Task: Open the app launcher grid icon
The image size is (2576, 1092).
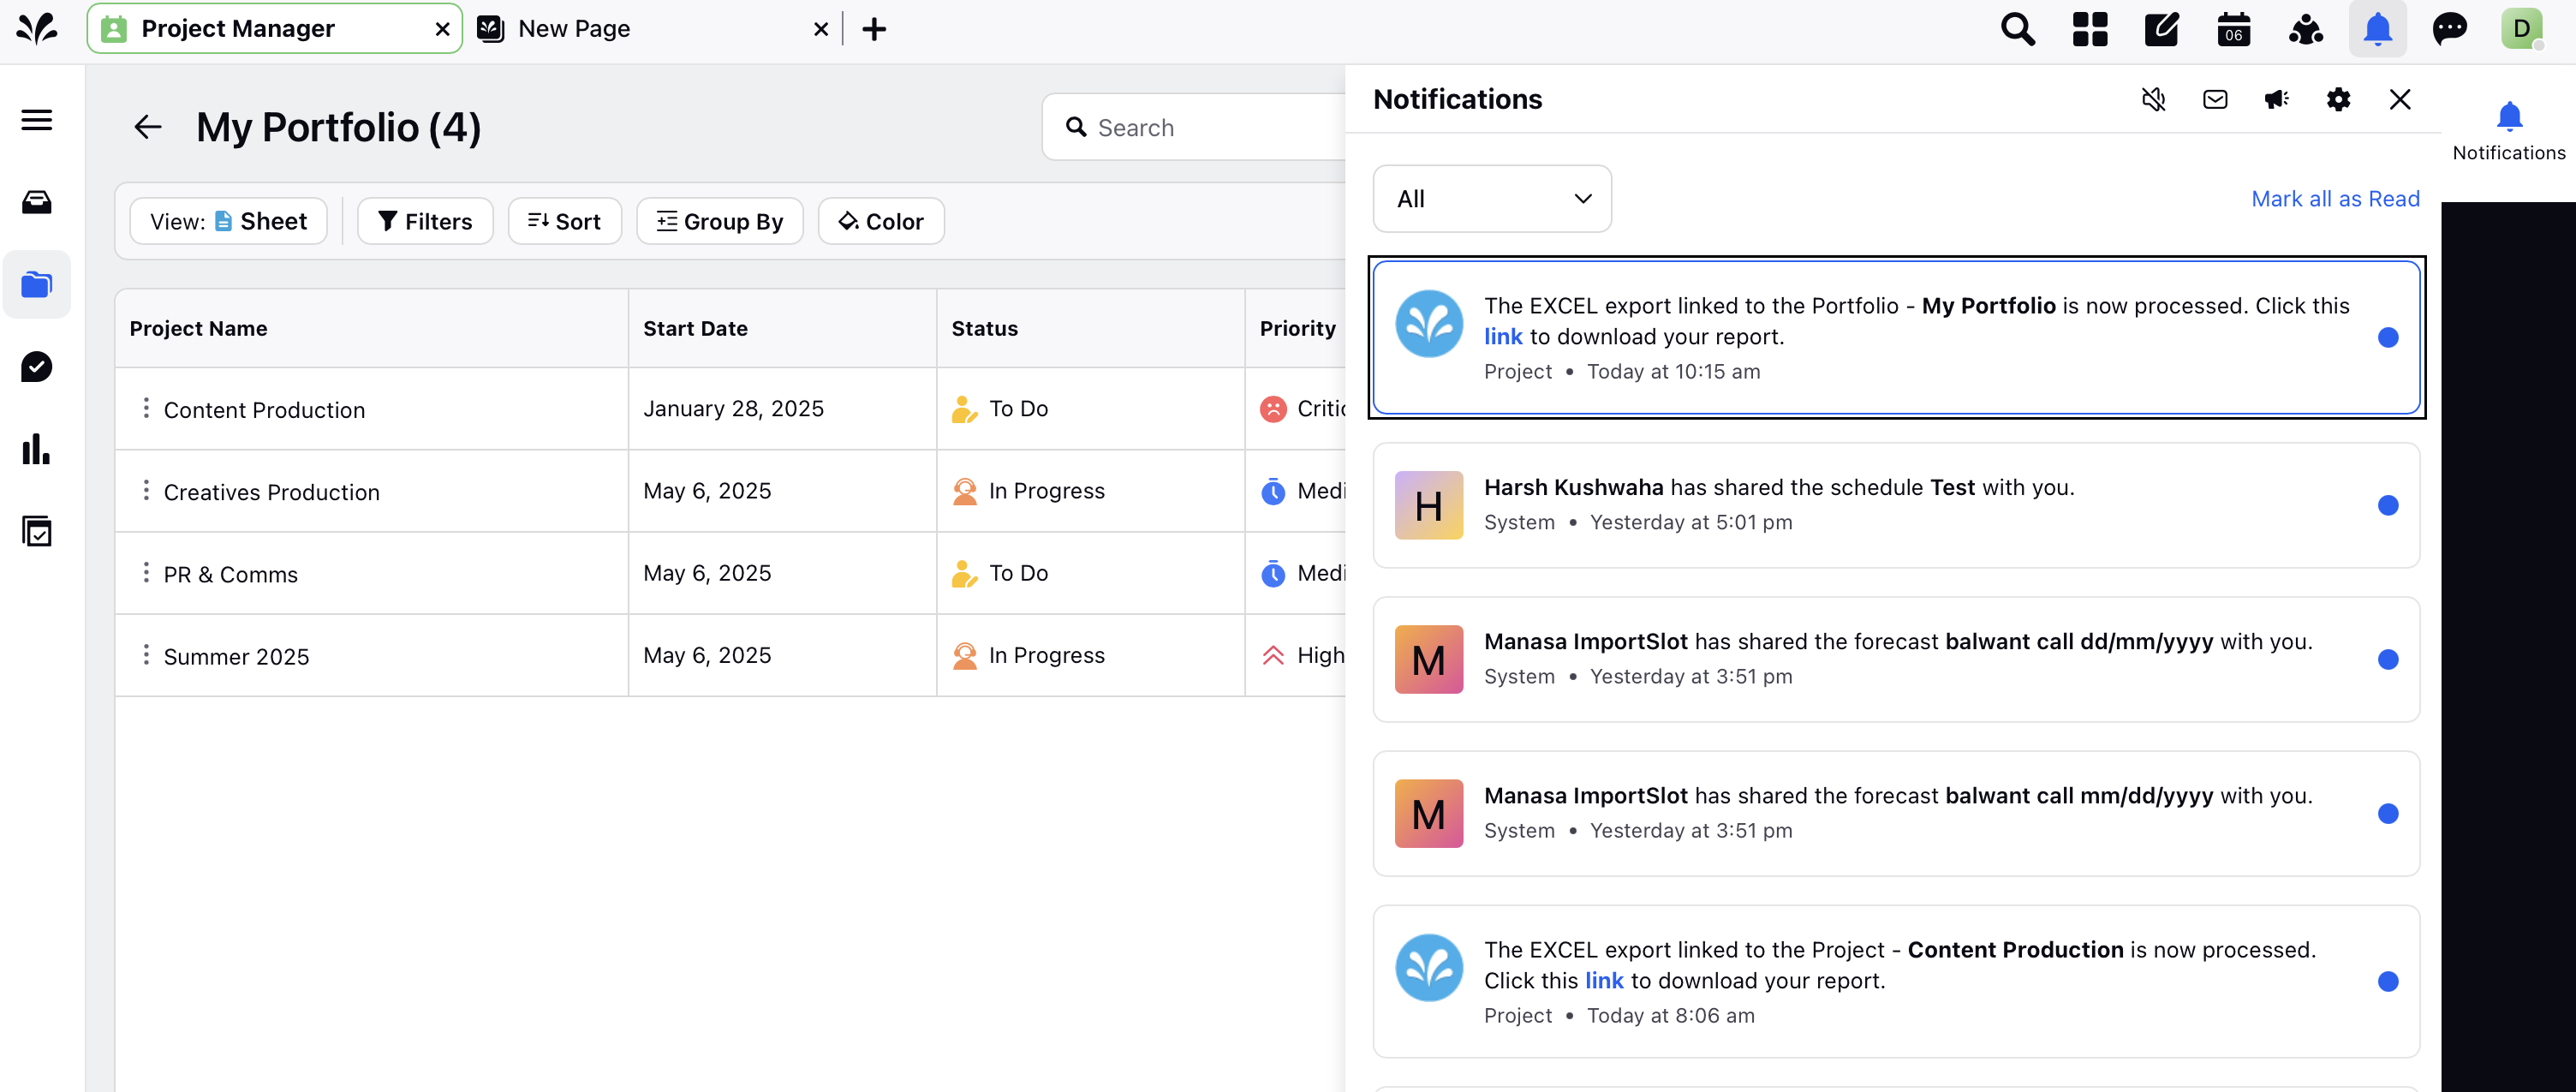Action: [2090, 29]
